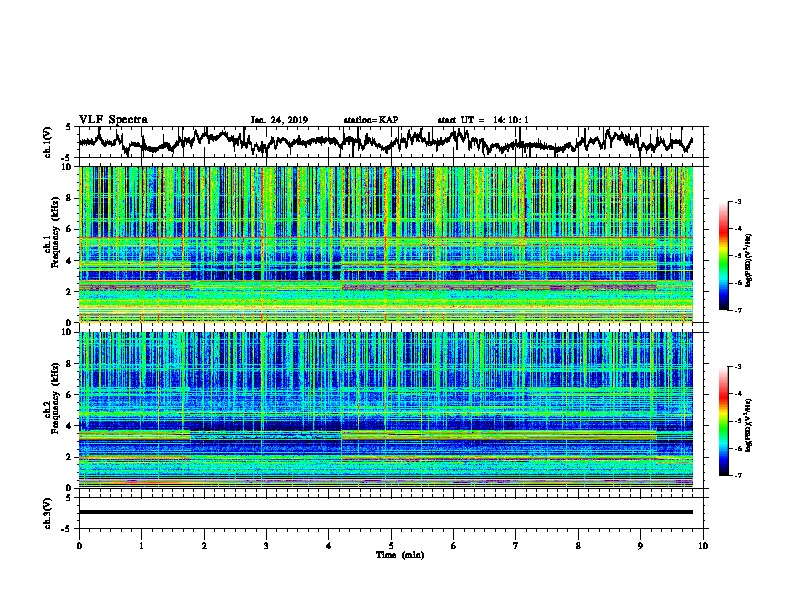Click inside the ch.1 spectrogram panel

[x=385, y=244]
